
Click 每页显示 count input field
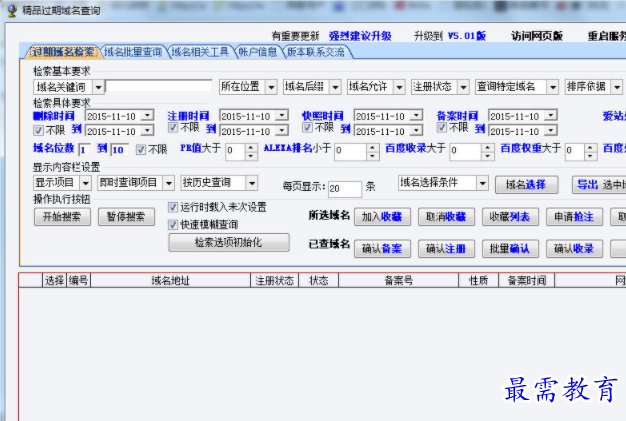pyautogui.click(x=345, y=188)
